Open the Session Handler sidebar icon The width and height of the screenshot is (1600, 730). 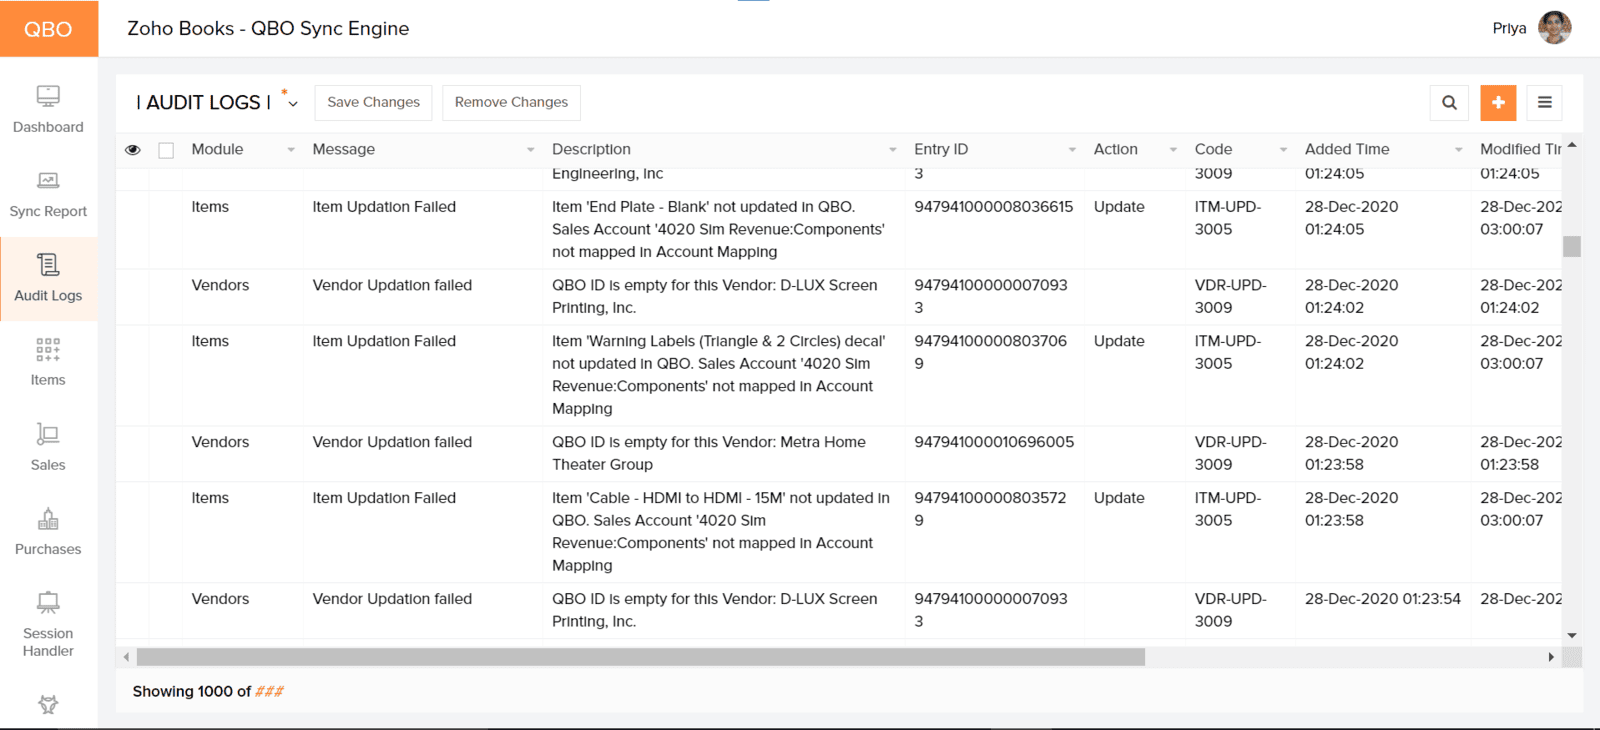(x=48, y=602)
